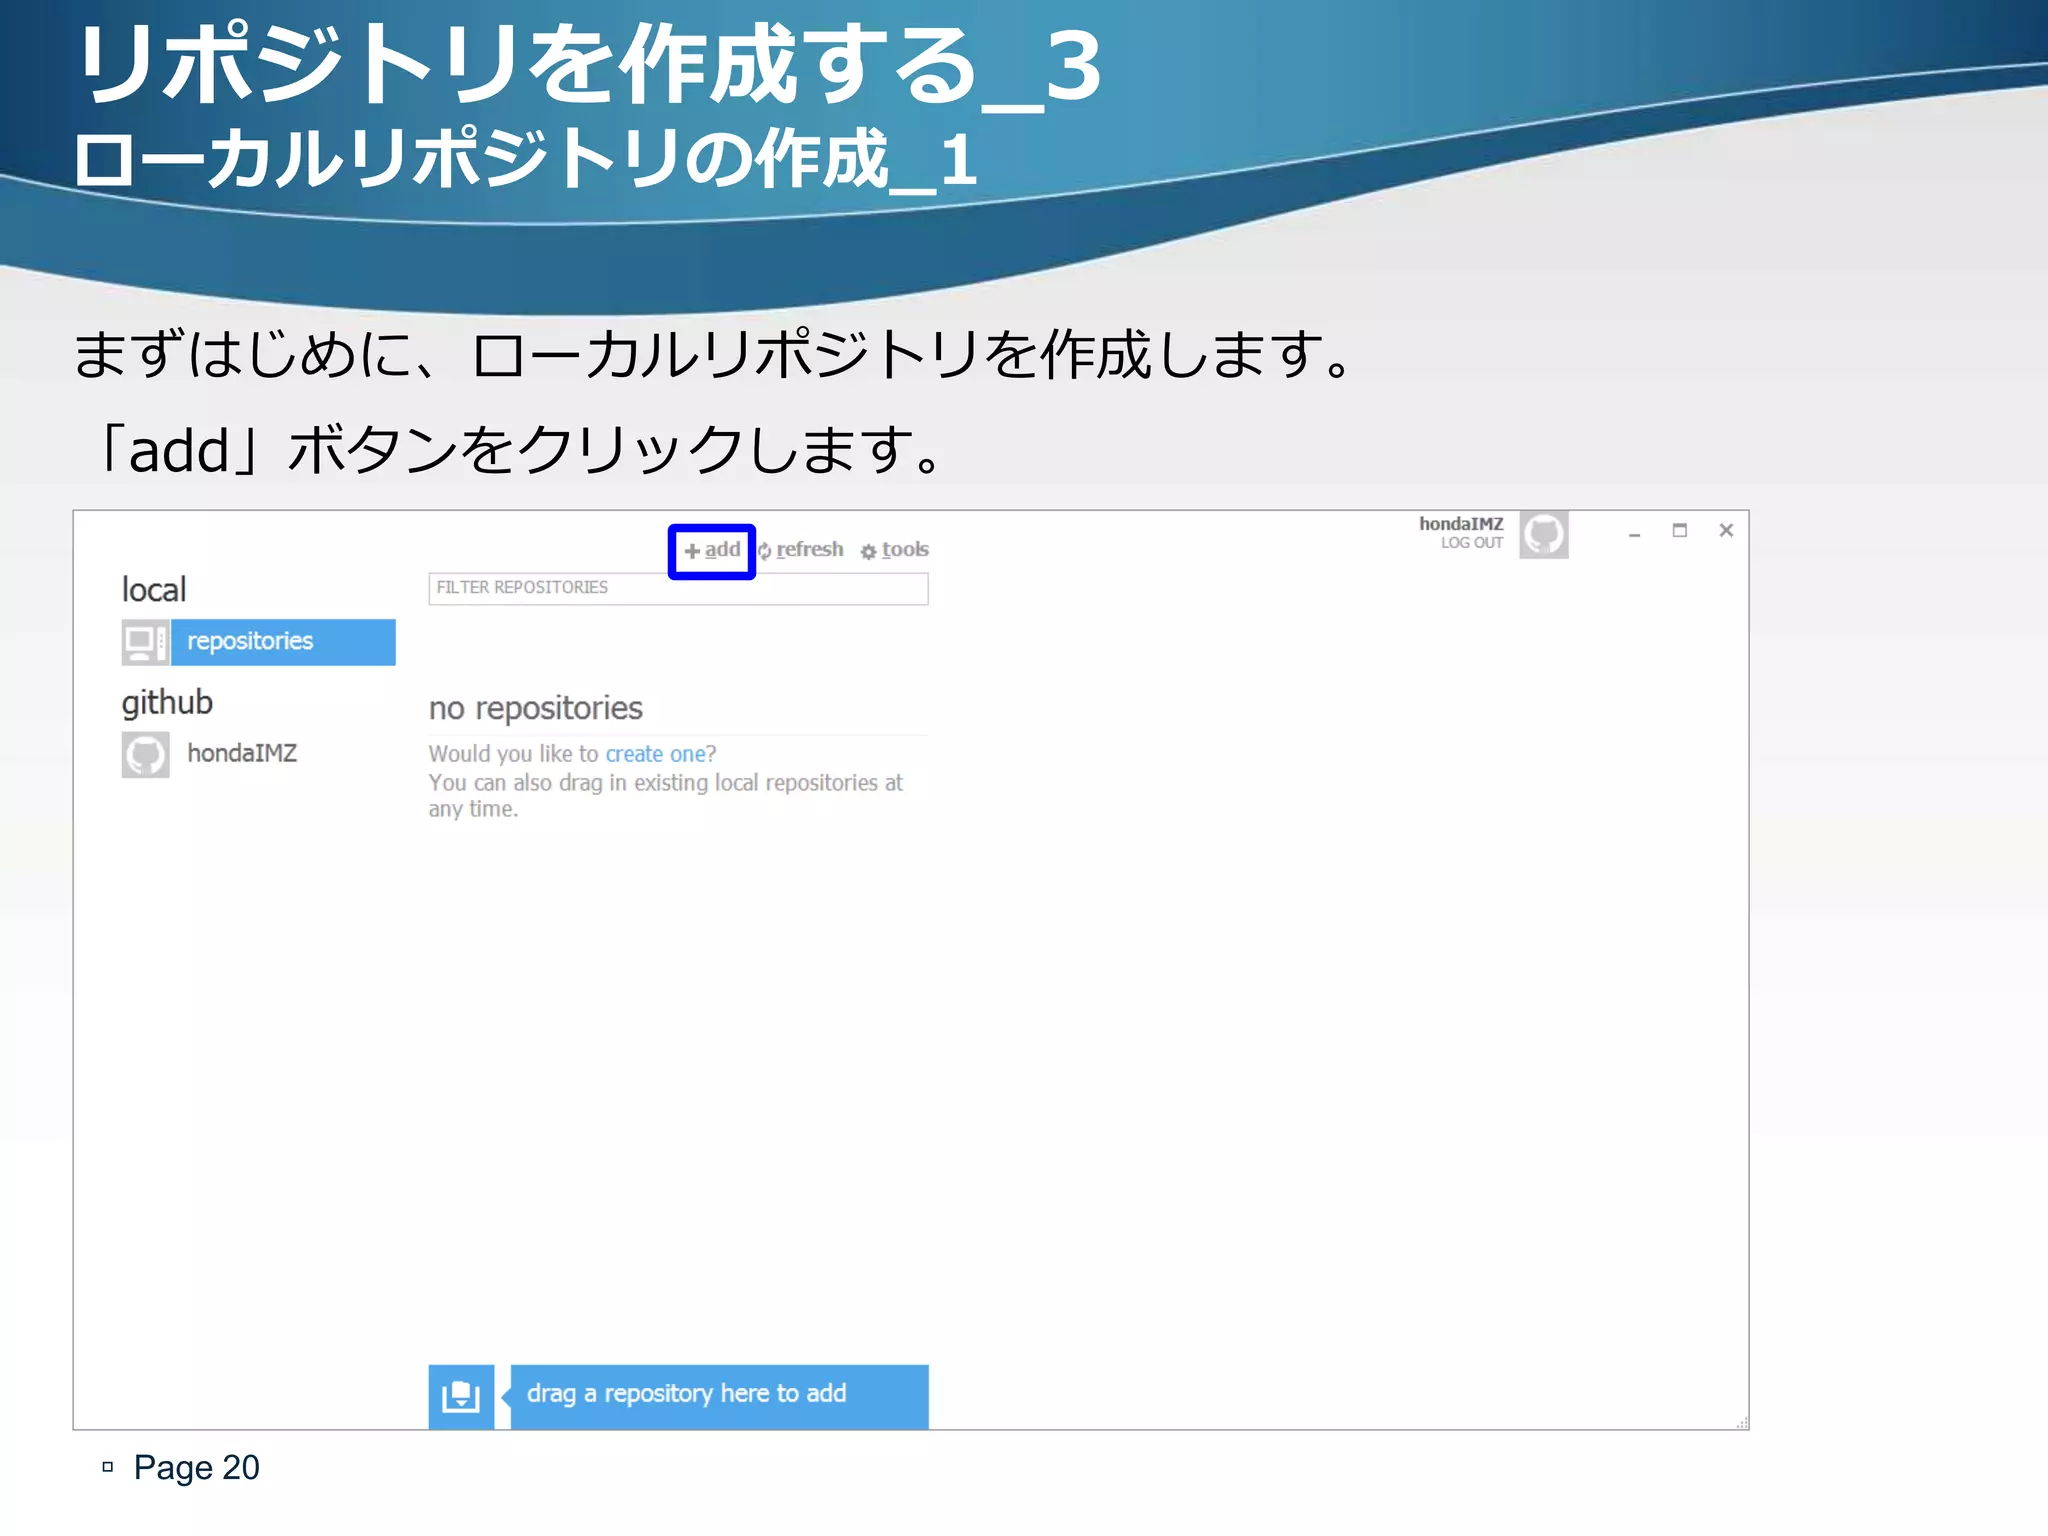The image size is (2048, 1536).
Task: Close the GitHub window
Action: point(1726,531)
